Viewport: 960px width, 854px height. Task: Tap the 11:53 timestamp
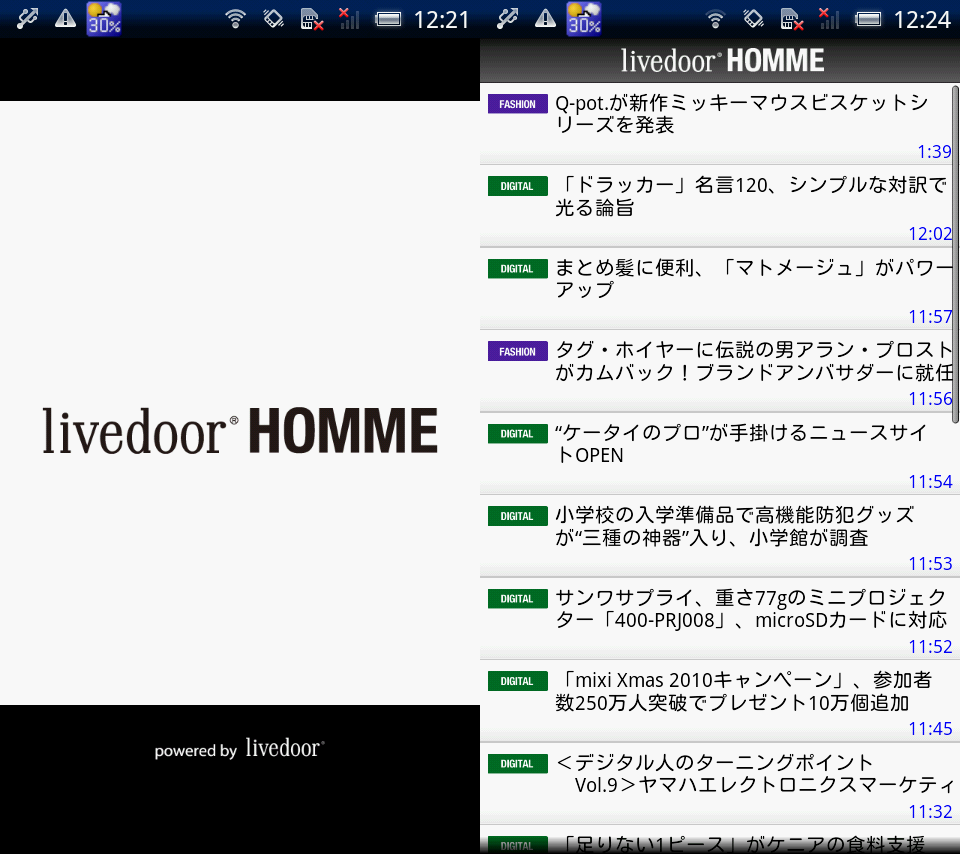coord(930,563)
